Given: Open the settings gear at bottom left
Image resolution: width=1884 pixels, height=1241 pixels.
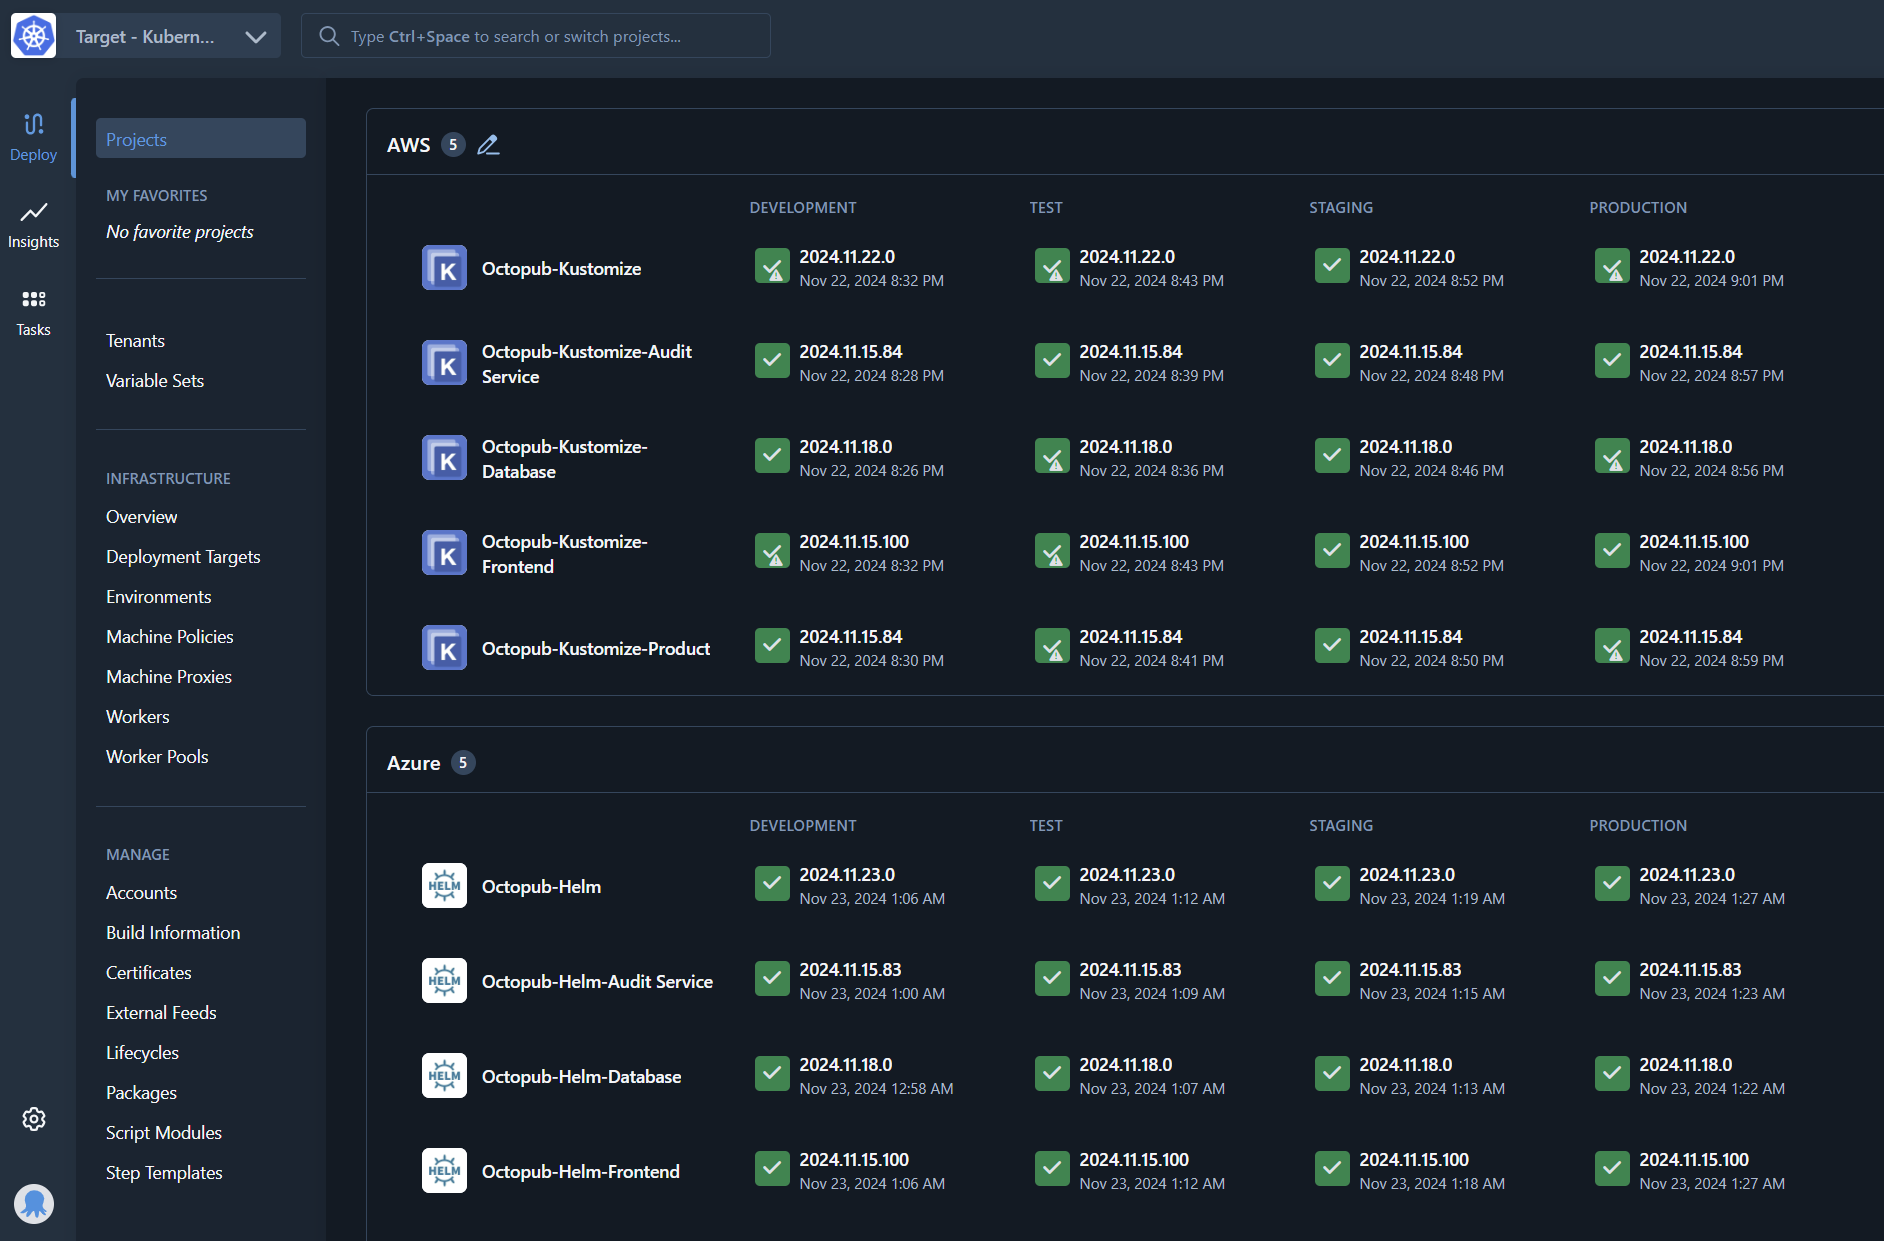Looking at the screenshot, I should tap(33, 1119).
